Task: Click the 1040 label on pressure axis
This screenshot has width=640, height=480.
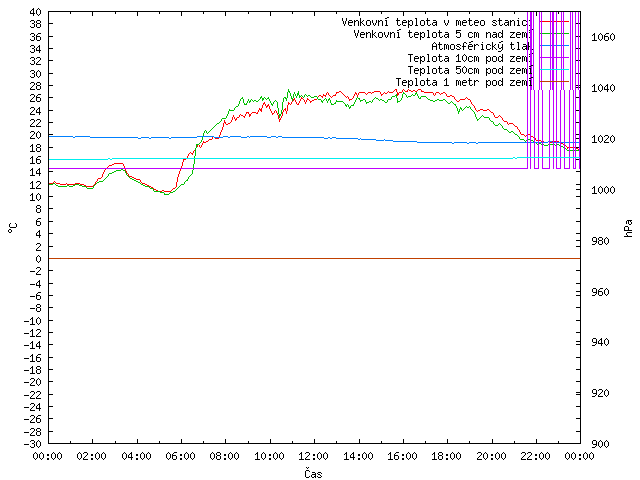Action: 603,88
